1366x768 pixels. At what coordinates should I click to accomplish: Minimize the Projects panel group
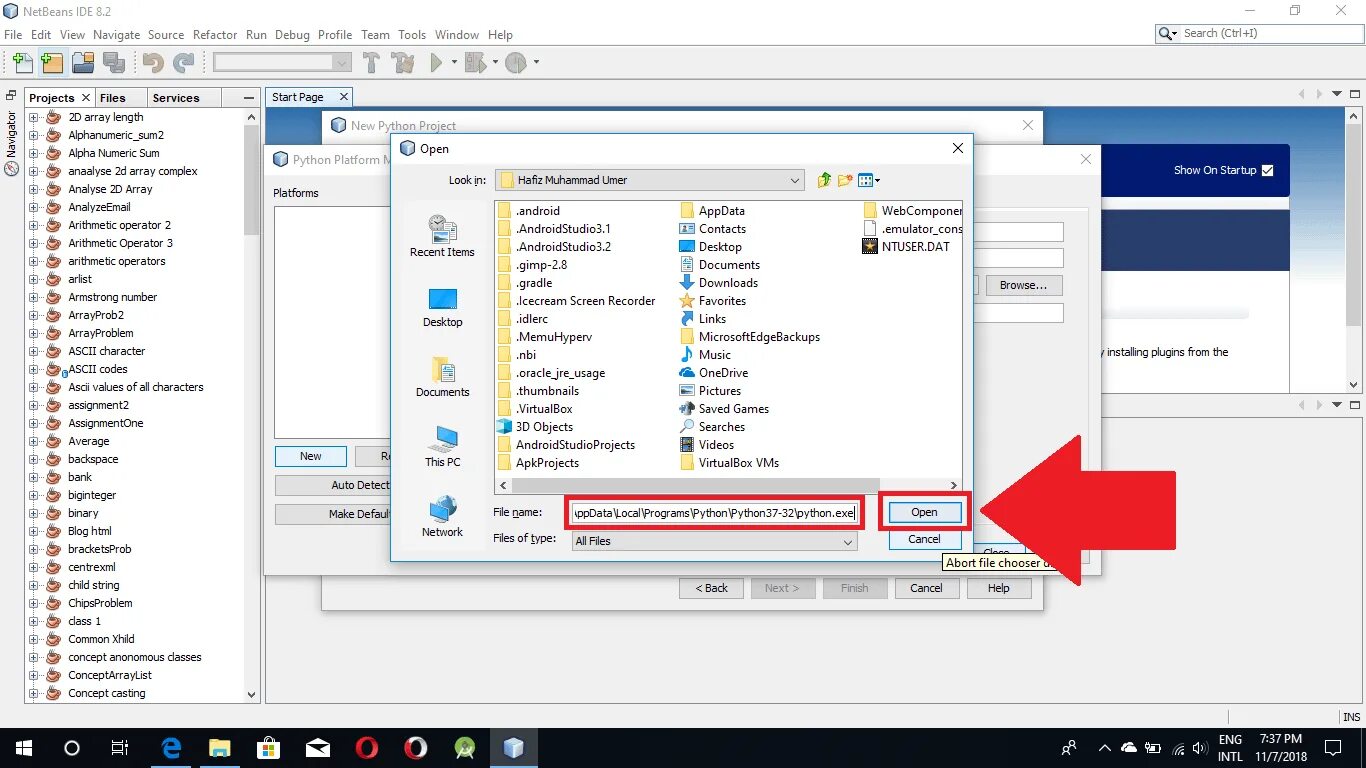249,97
